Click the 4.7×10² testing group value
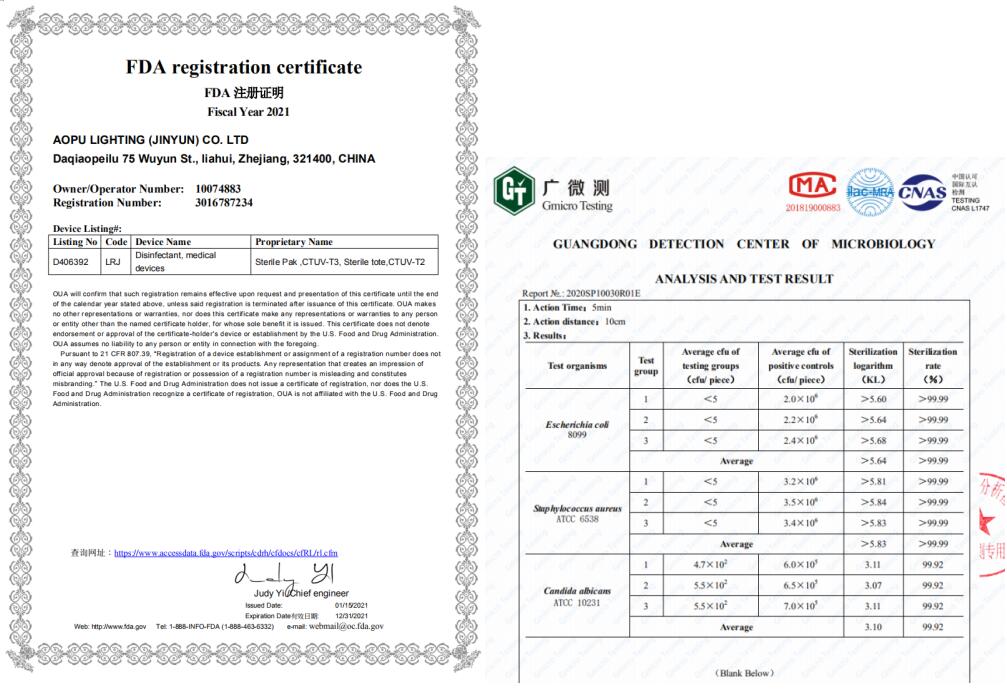 (710, 564)
